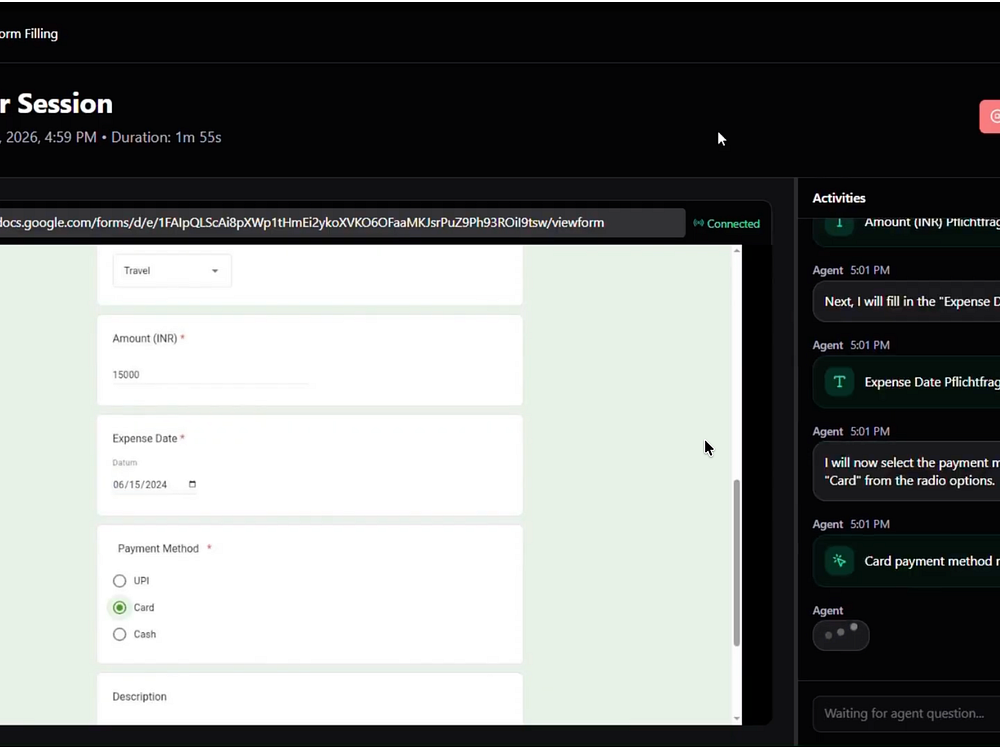The image size is (1000, 750).
Task: Click the 'Amount (INR)' question label
Action: 145,339
